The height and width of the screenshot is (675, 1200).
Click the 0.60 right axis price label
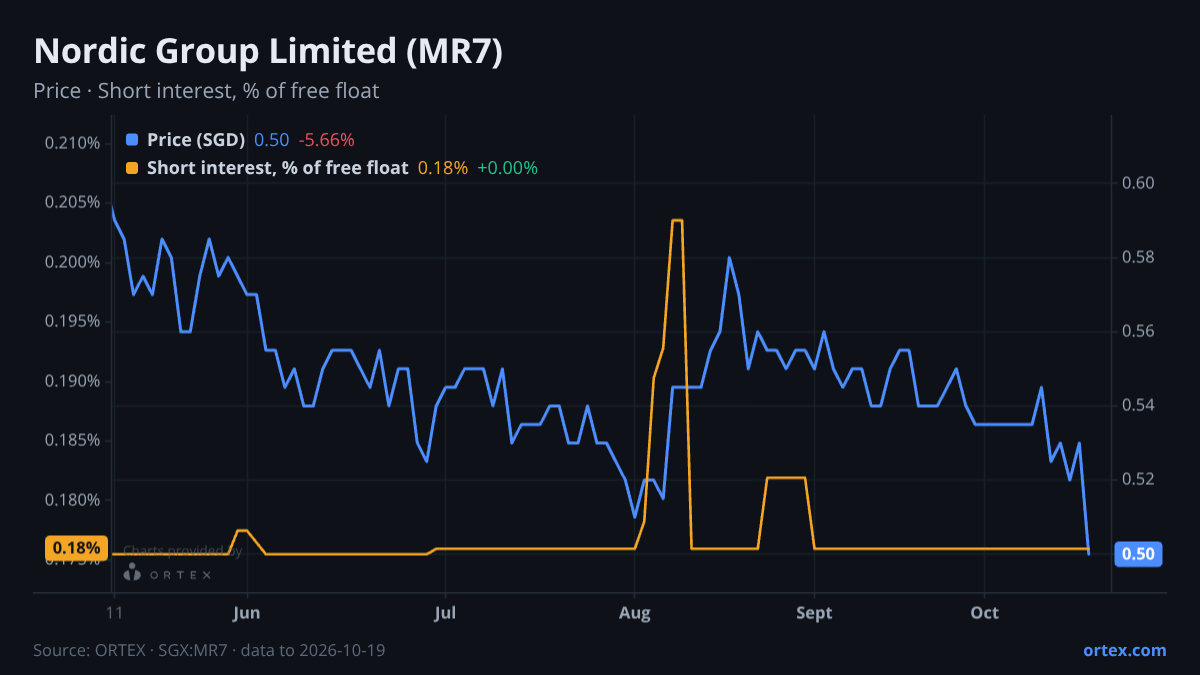[x=1140, y=183]
